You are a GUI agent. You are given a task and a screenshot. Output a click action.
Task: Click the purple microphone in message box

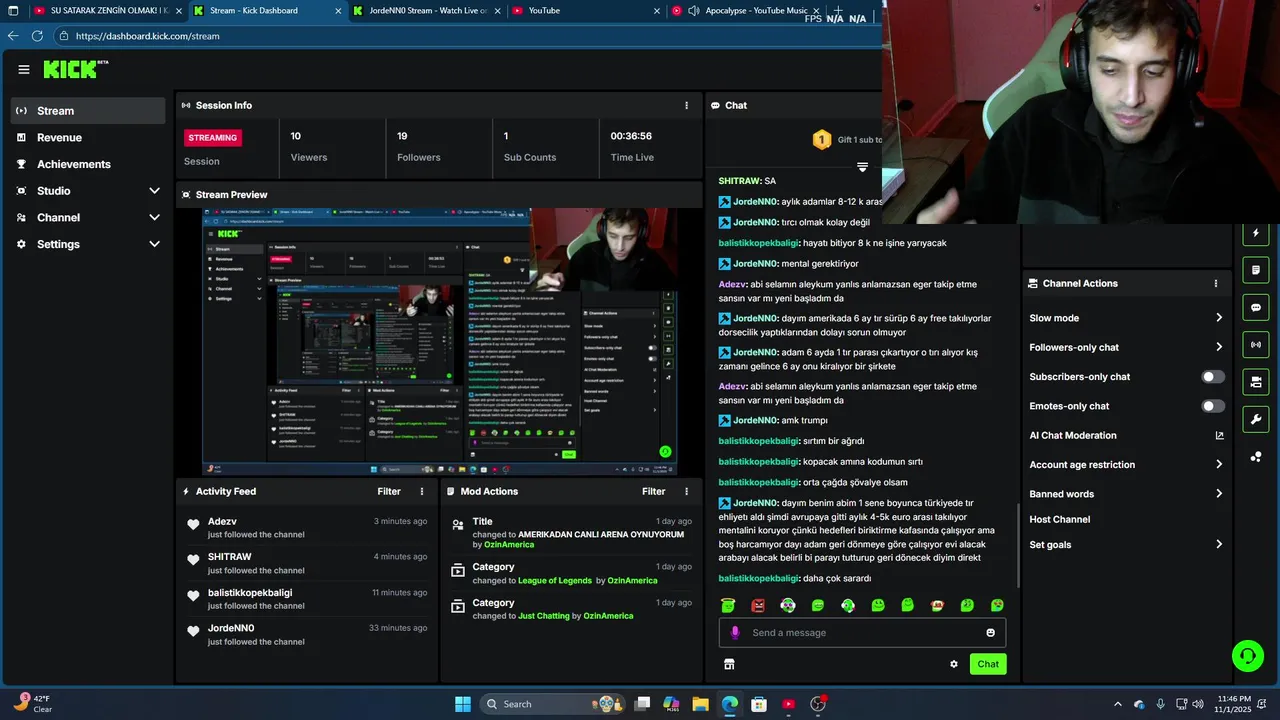[735, 632]
